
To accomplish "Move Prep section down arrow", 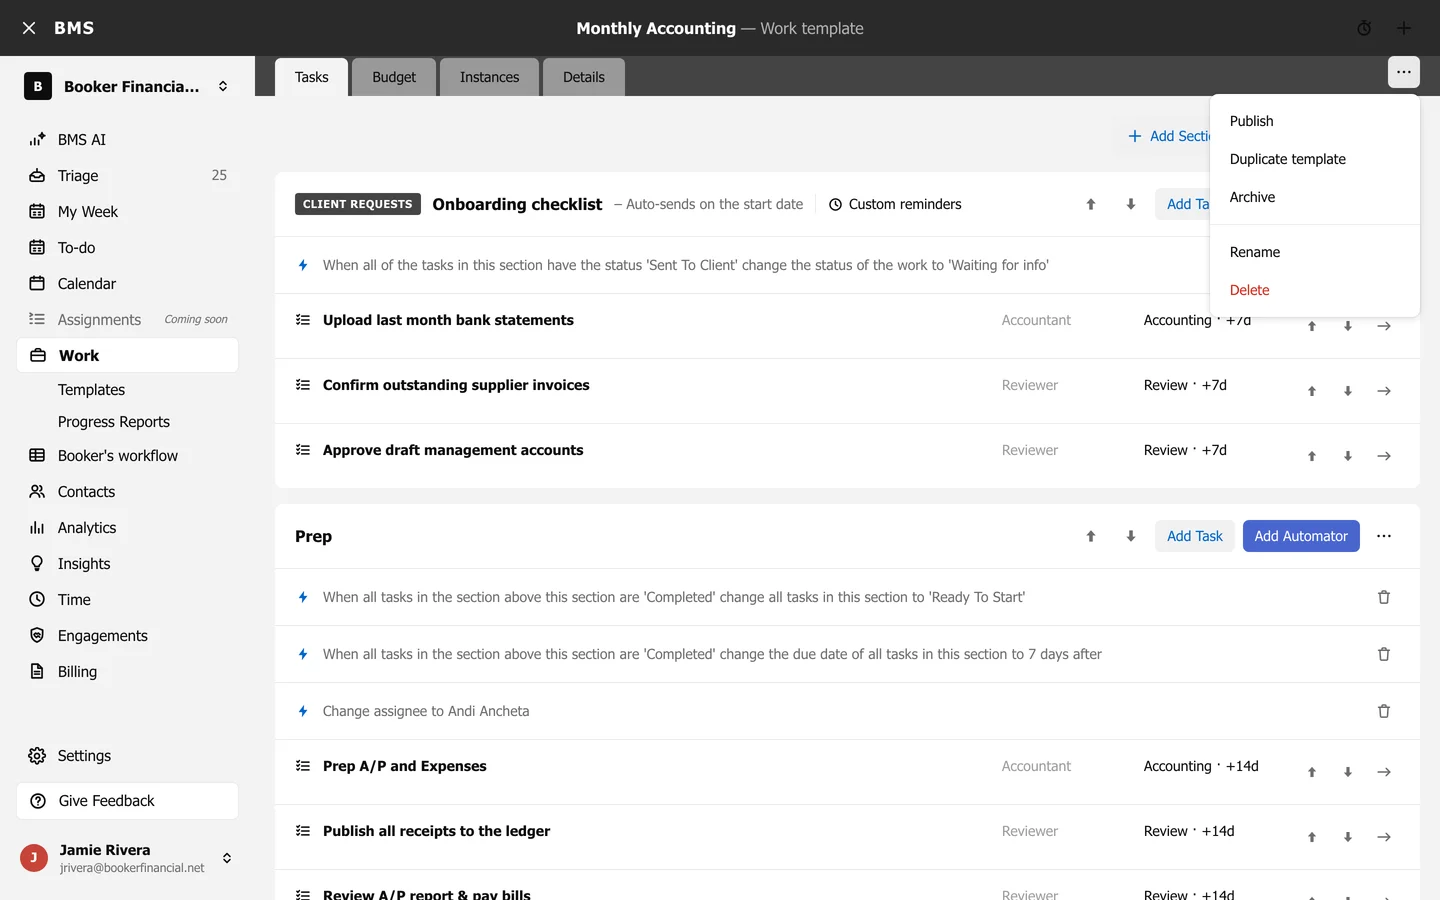I will (1131, 536).
